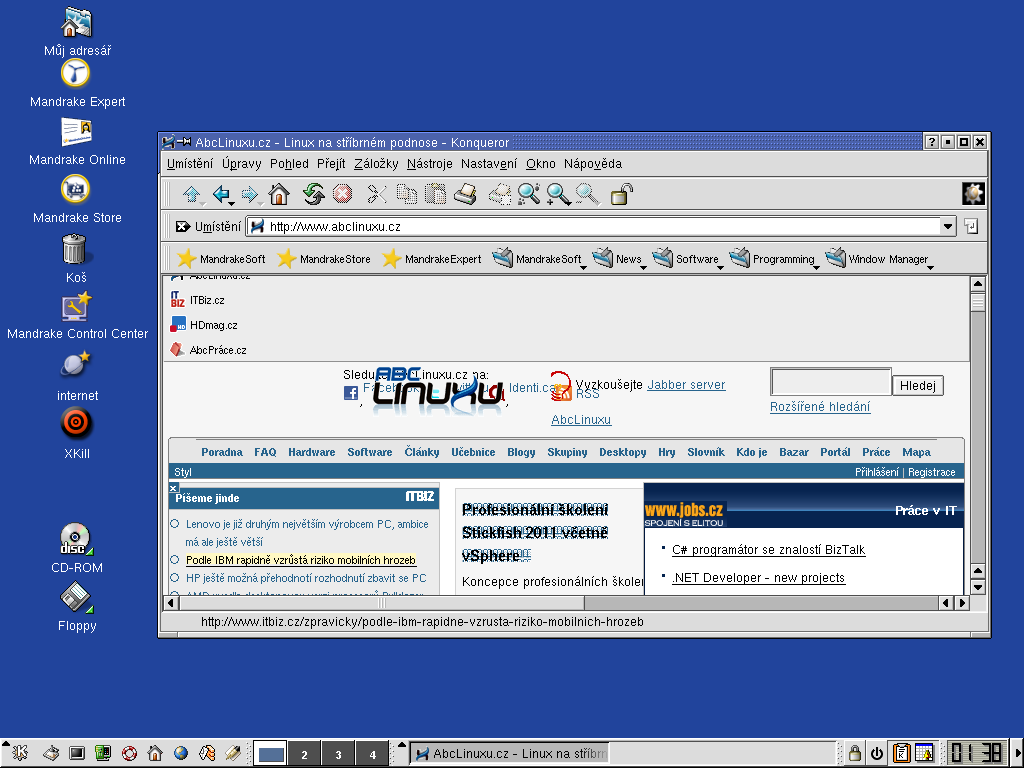Open the Umístění menu
Image resolution: width=1024 pixels, height=768 pixels.
(x=189, y=164)
